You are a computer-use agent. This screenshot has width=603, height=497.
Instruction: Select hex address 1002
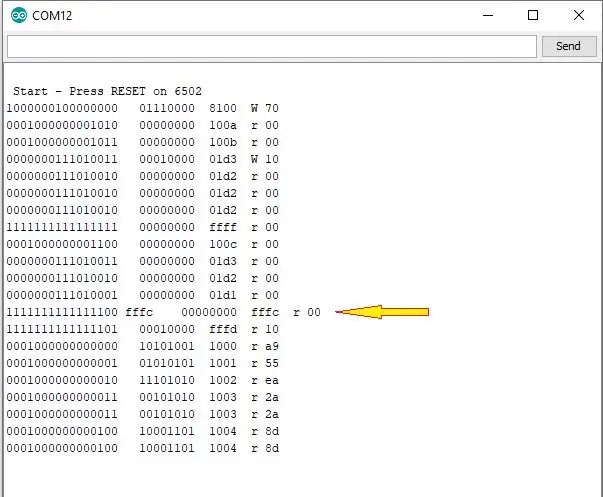pyautogui.click(x=223, y=380)
